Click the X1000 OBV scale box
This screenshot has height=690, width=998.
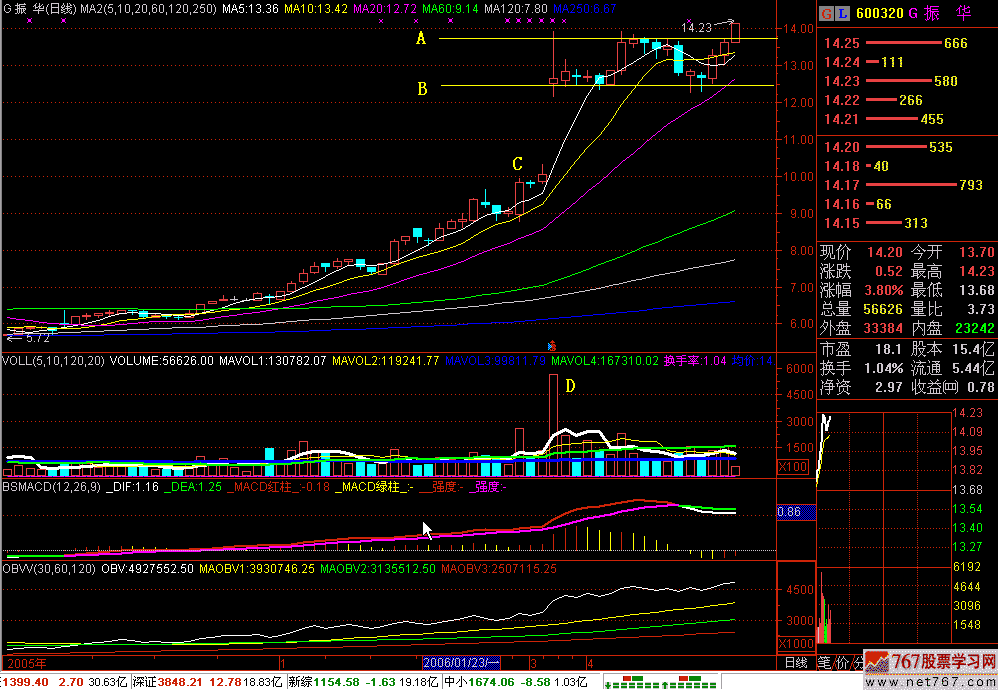click(x=795, y=644)
